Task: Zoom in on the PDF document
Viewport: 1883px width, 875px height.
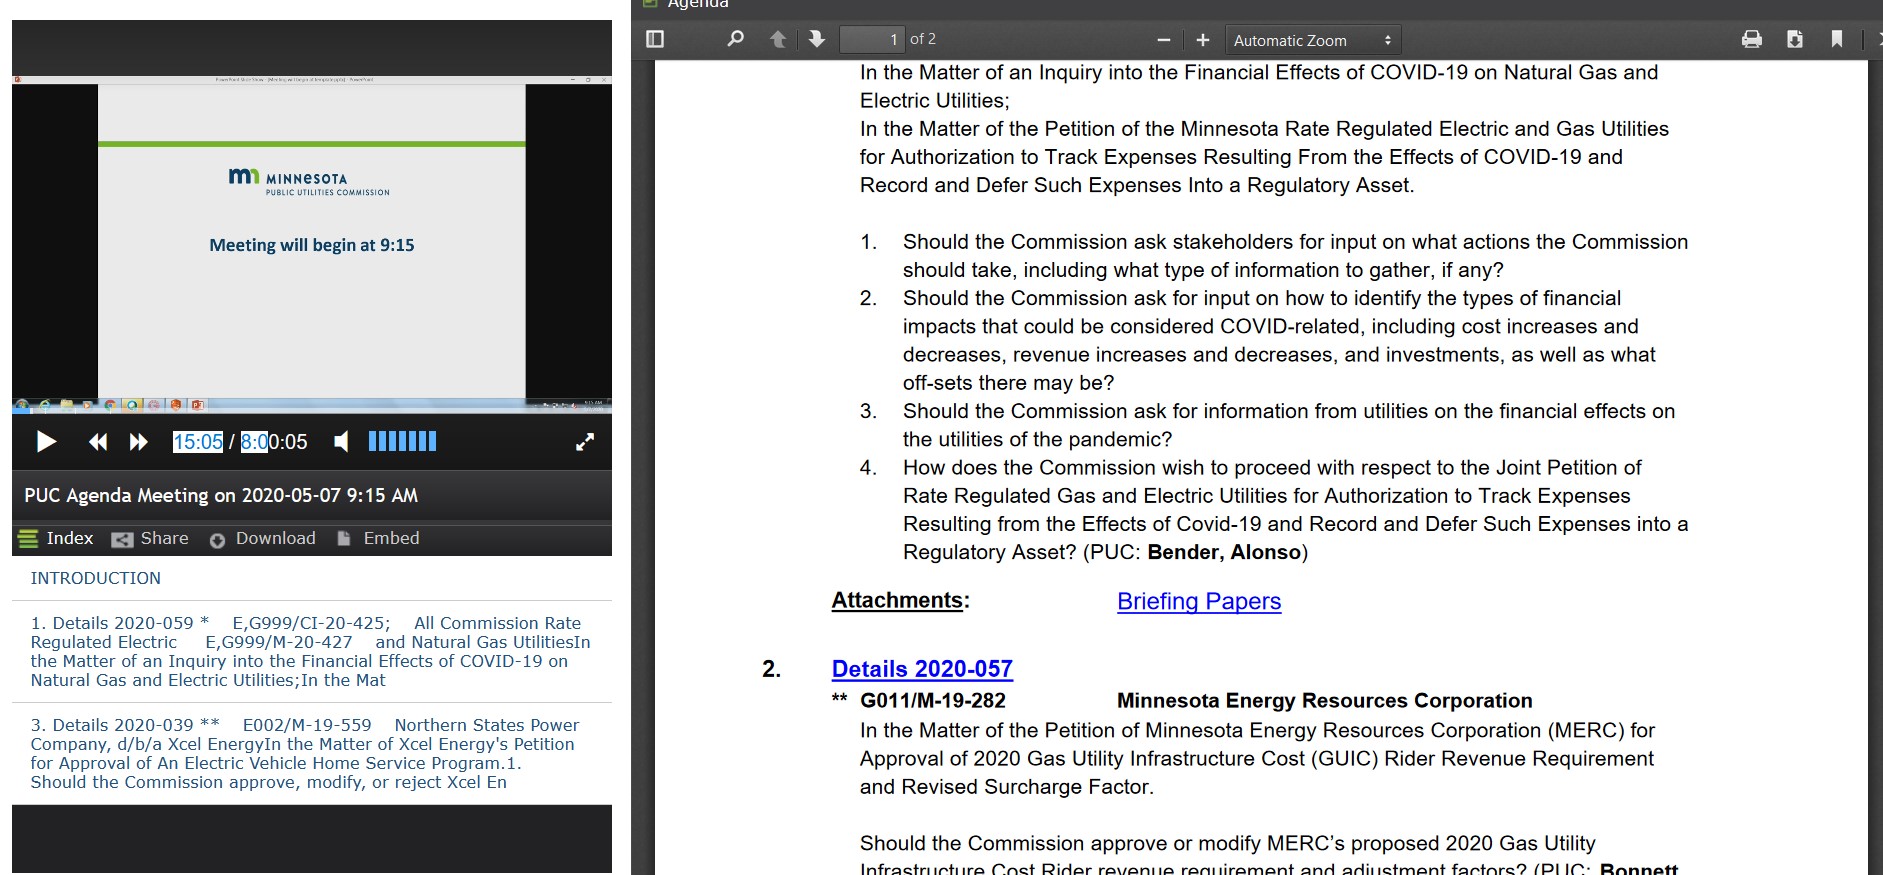Action: pos(1203,40)
